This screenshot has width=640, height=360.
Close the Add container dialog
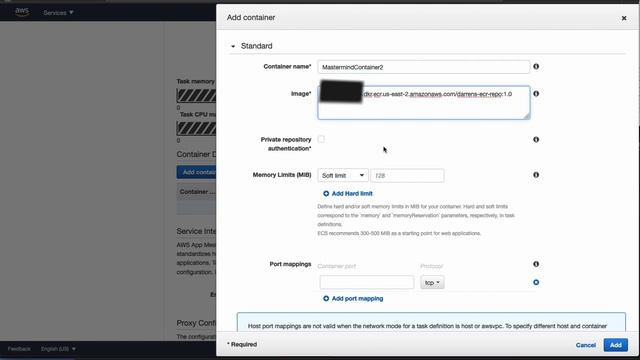point(624,18)
